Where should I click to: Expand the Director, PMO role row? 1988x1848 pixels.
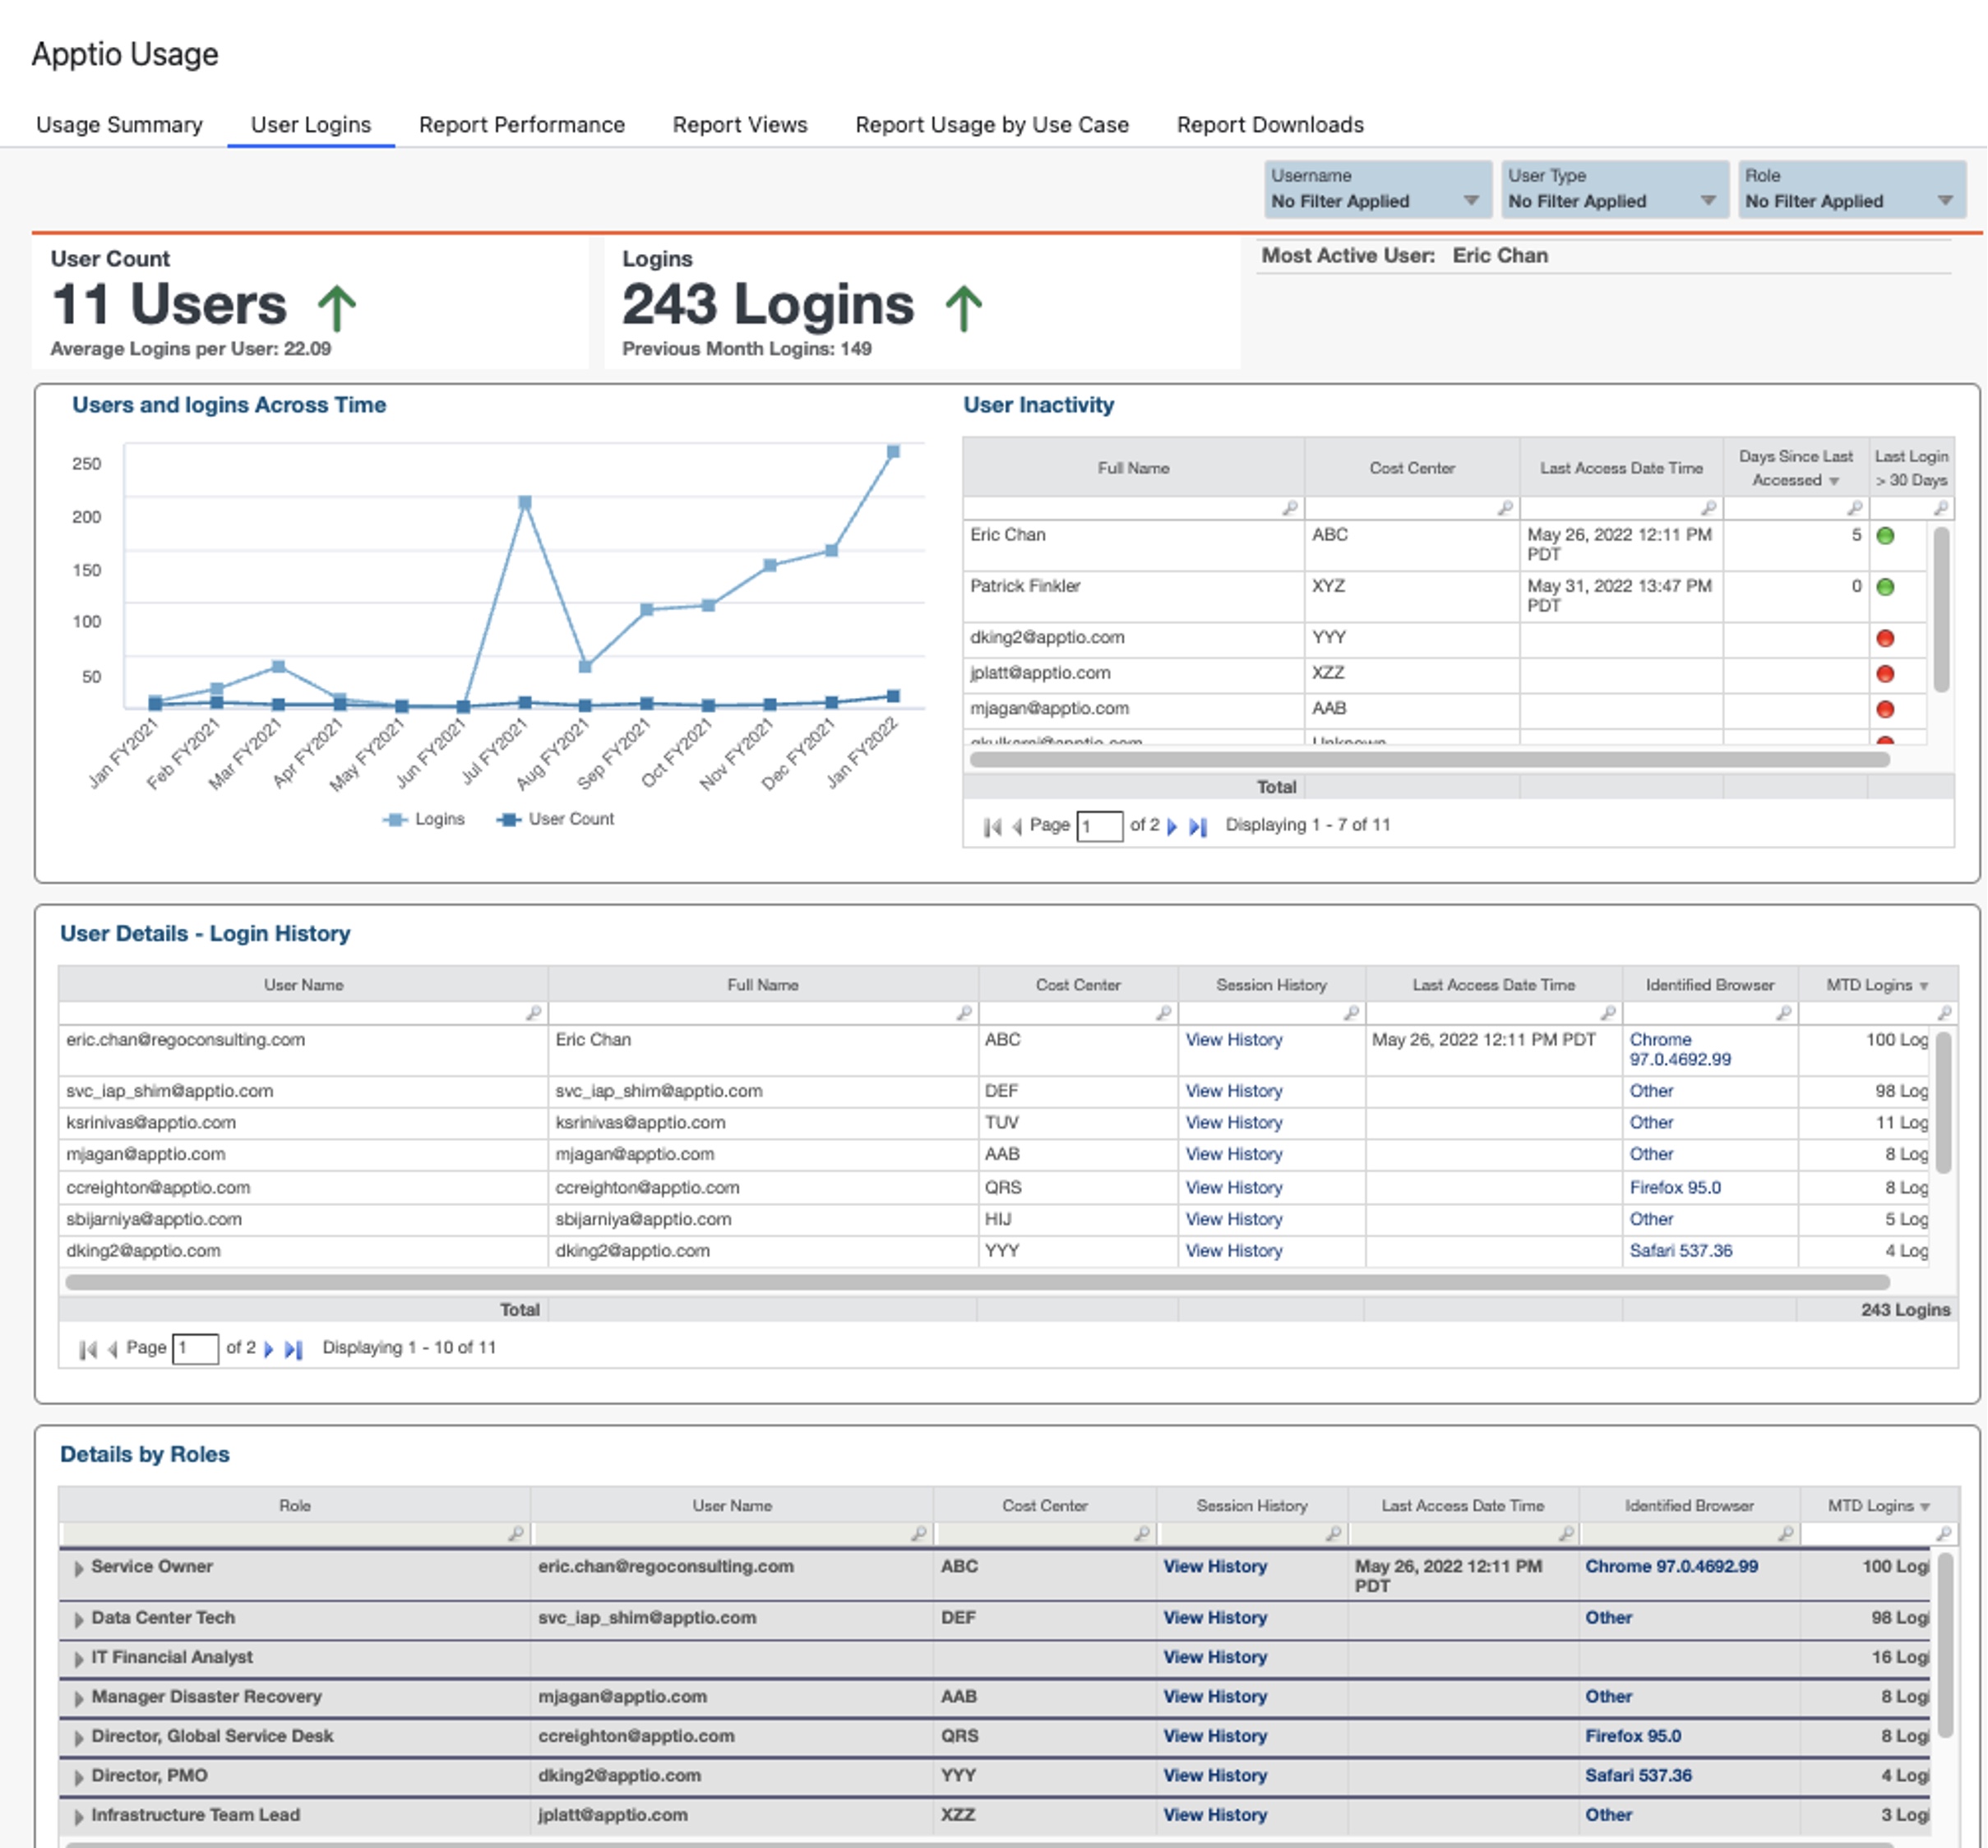(78, 1777)
